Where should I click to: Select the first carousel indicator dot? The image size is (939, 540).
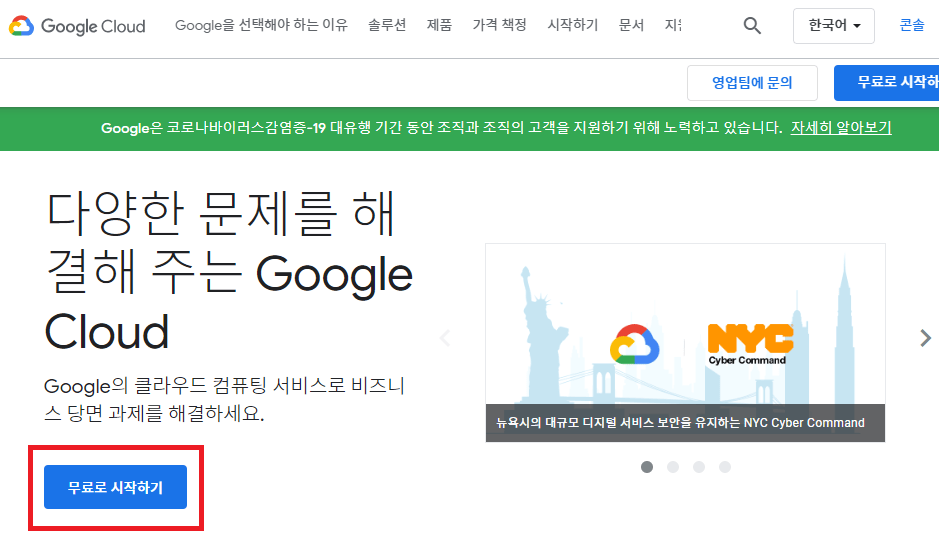[647, 466]
